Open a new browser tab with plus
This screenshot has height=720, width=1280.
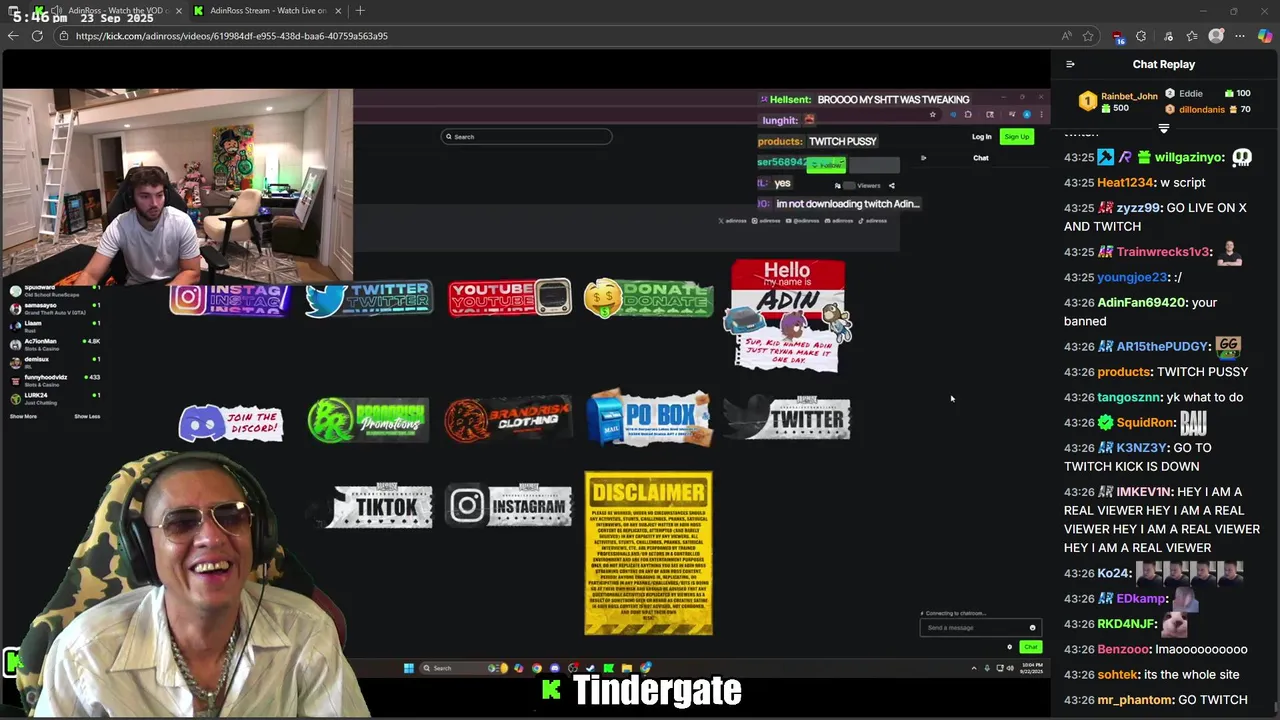(360, 10)
